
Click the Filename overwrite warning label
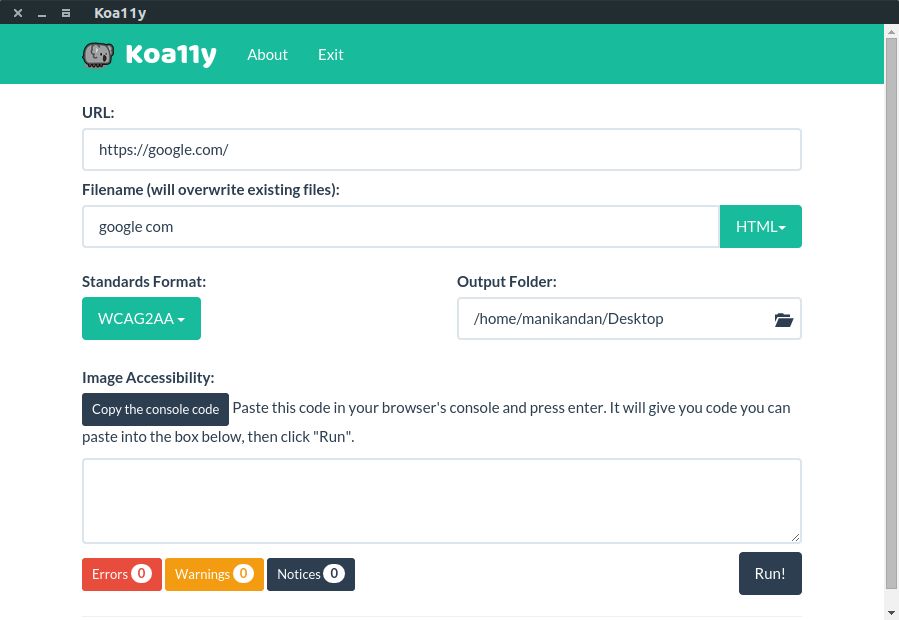coord(211,190)
